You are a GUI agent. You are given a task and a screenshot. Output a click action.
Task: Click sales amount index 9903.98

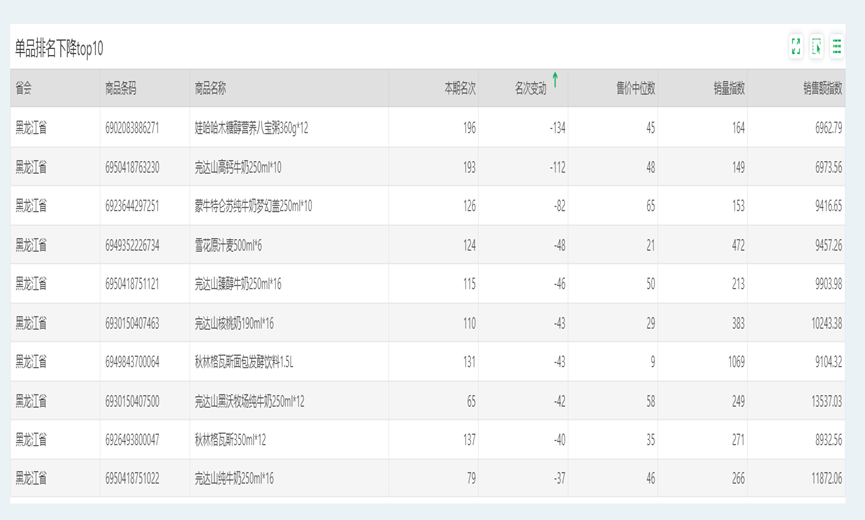click(x=829, y=284)
